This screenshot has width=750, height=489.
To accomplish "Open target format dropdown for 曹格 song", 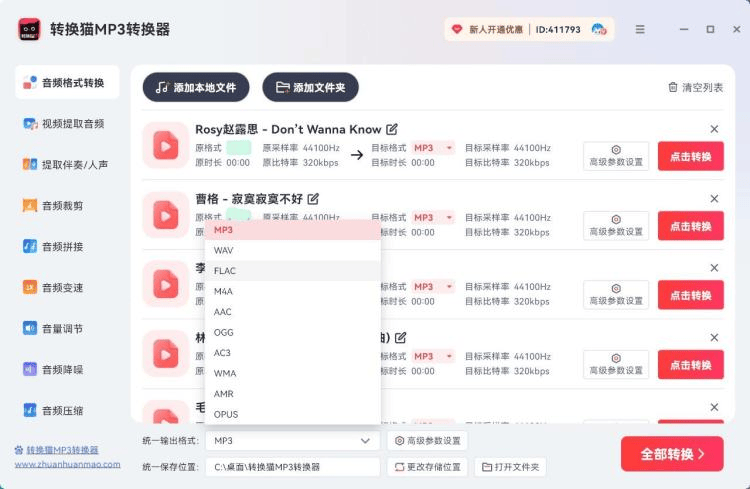I will pyautogui.click(x=433, y=218).
